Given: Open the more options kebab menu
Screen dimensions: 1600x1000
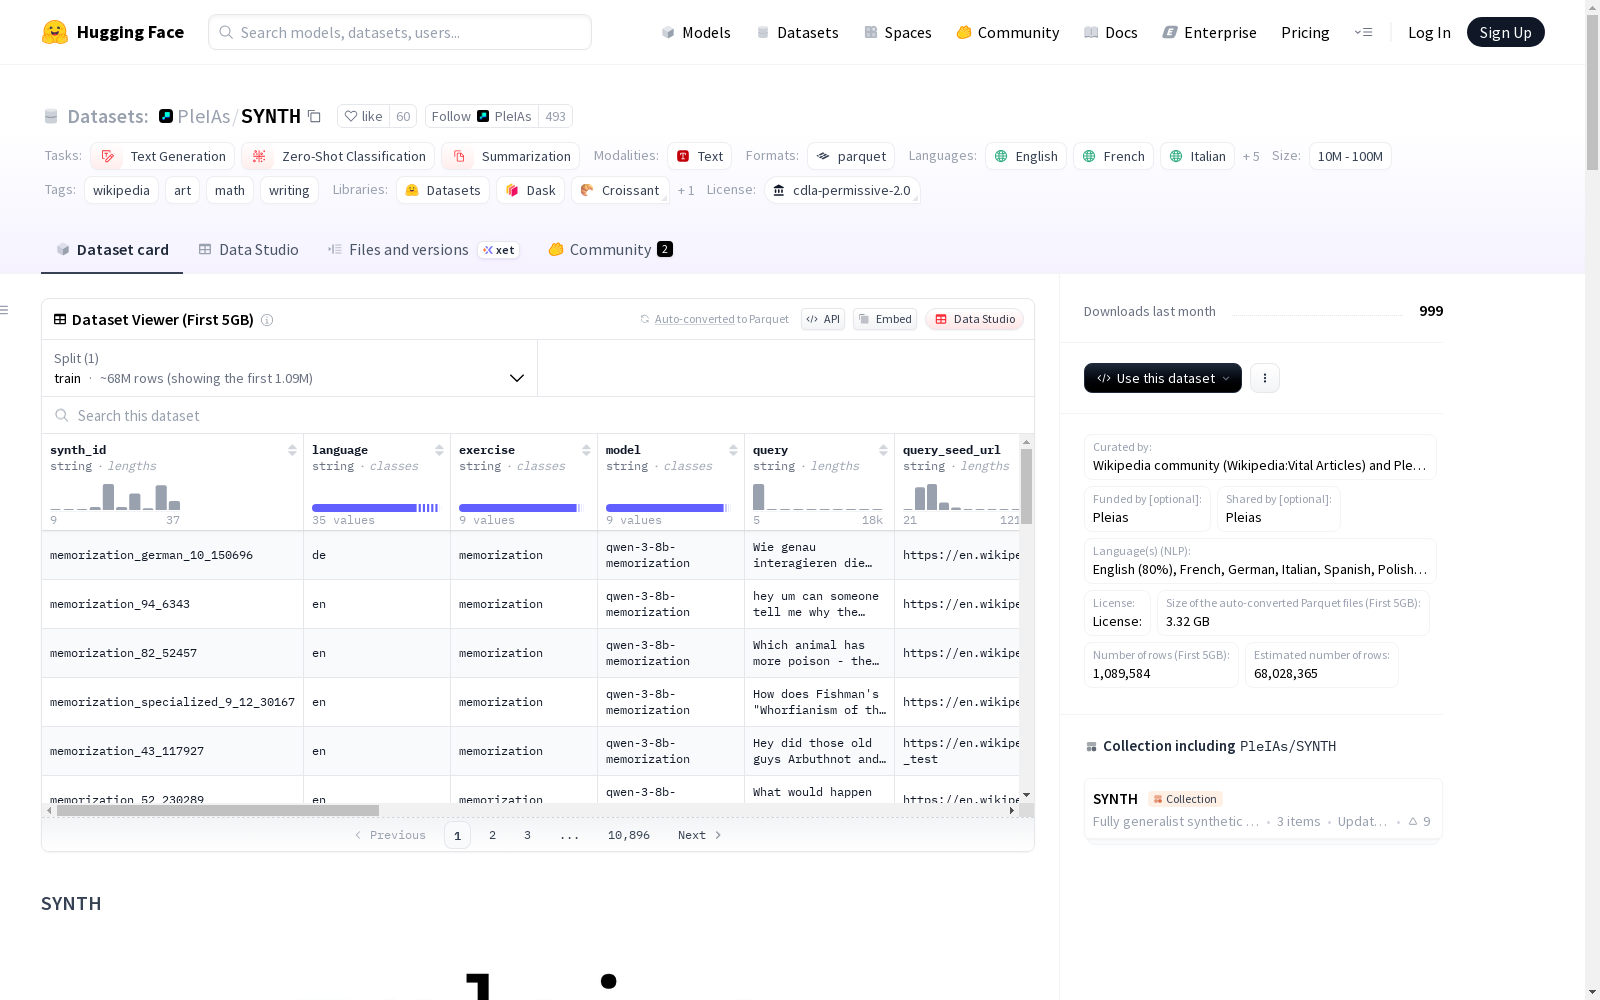Looking at the screenshot, I should click(x=1265, y=378).
